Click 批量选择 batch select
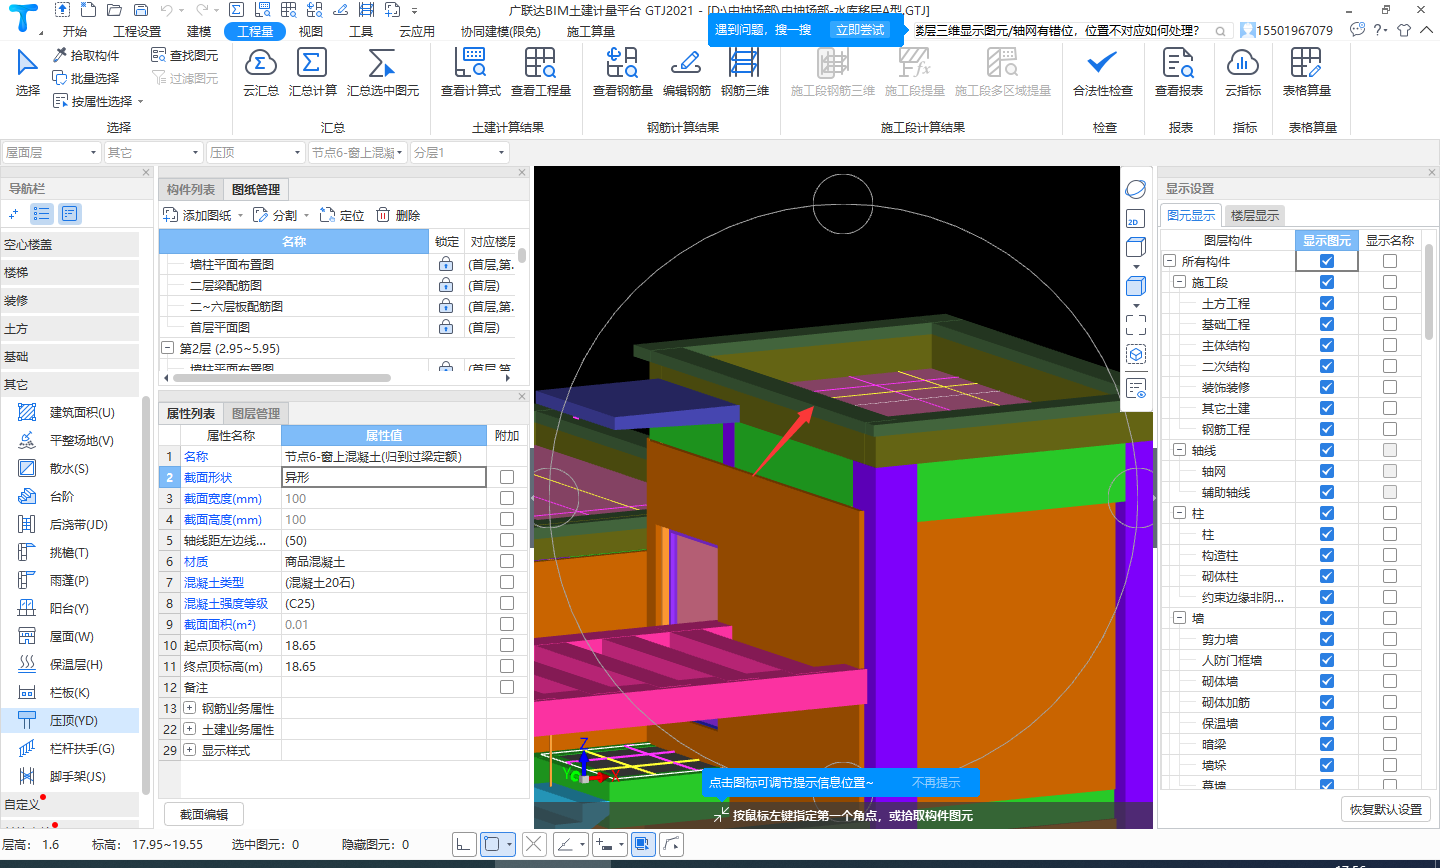This screenshot has height=868, width=1440. pos(86,78)
